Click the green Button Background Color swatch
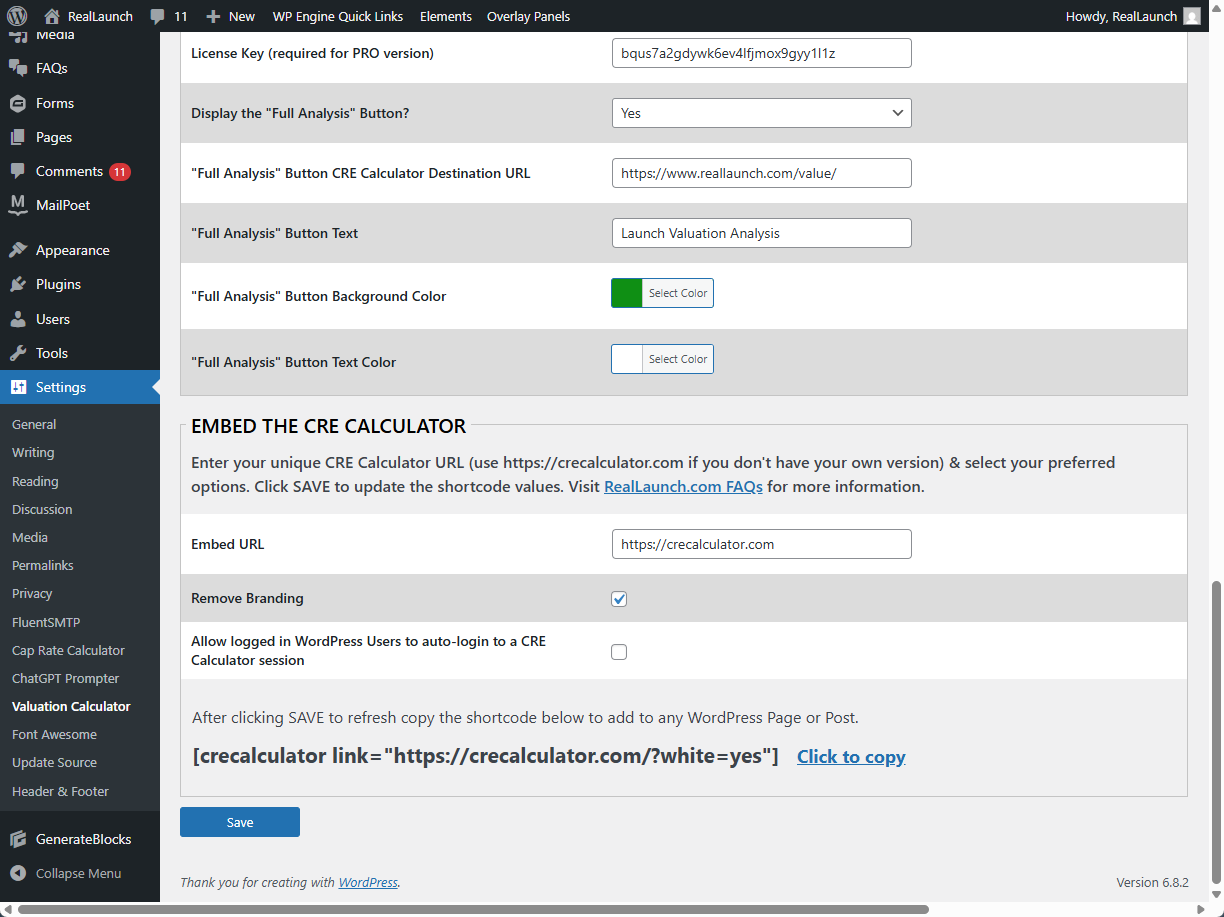The image size is (1224, 917). tap(627, 293)
